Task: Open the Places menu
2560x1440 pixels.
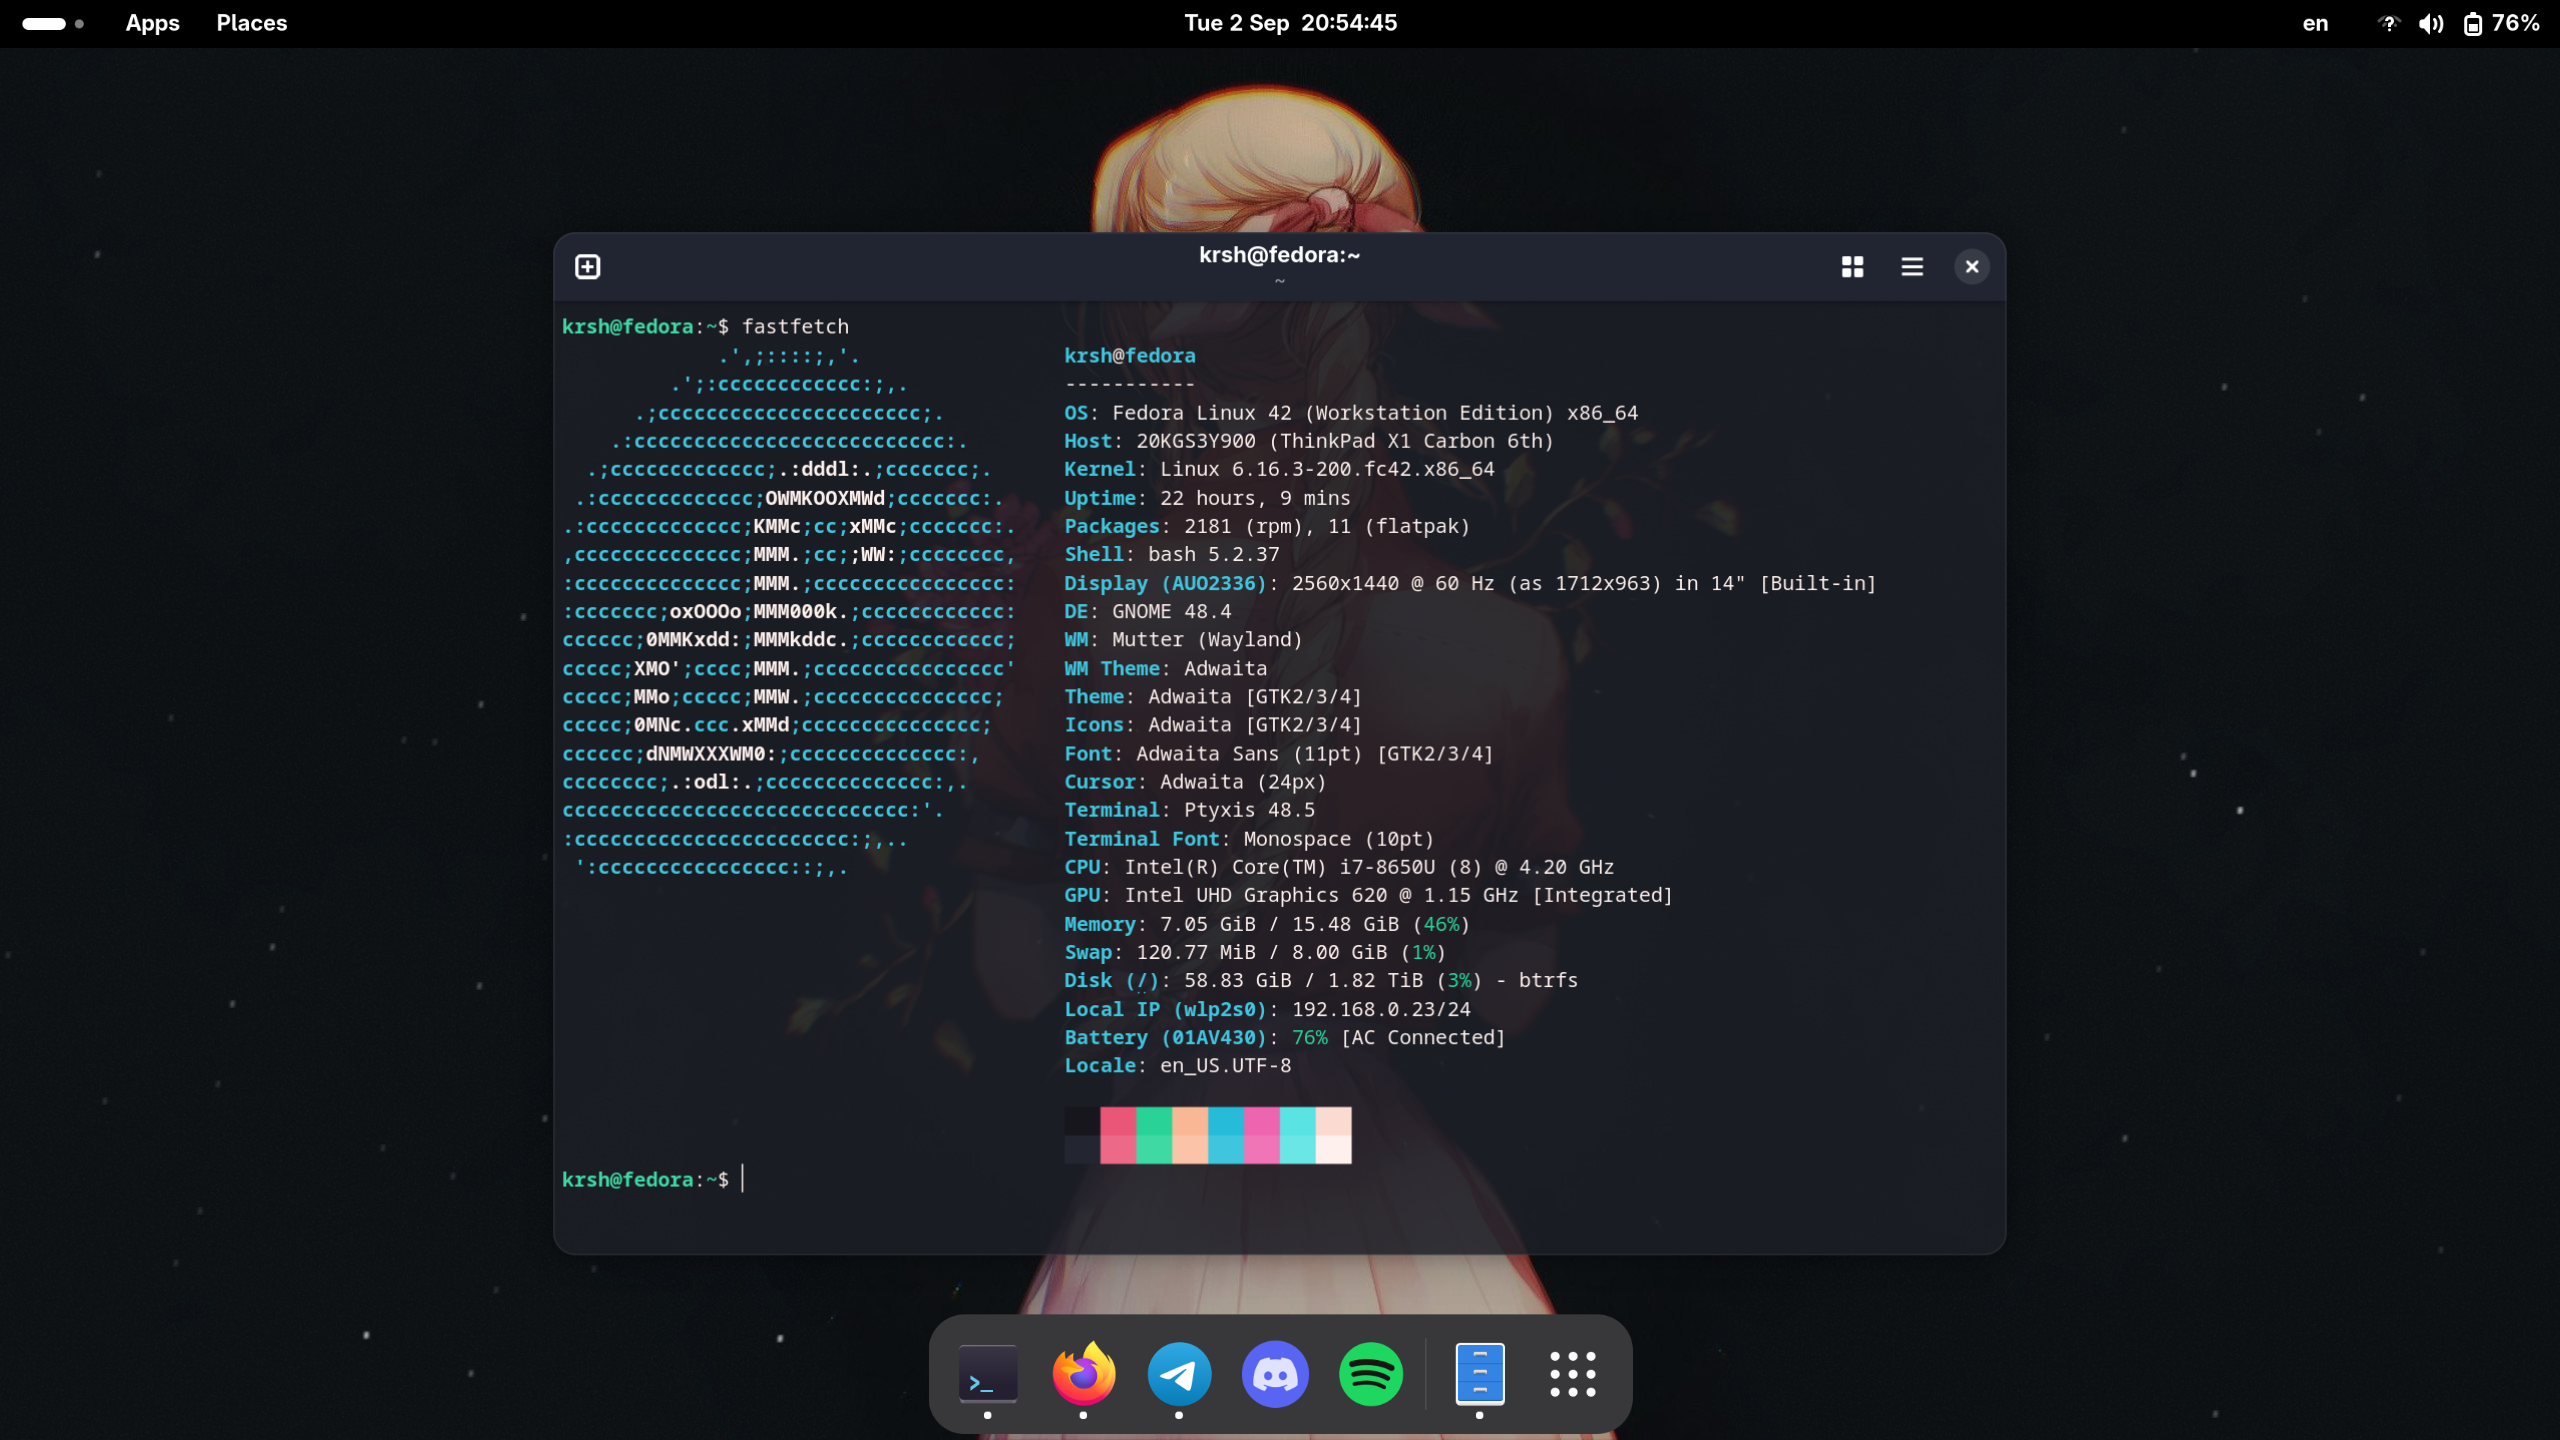Action: pyautogui.click(x=251, y=23)
